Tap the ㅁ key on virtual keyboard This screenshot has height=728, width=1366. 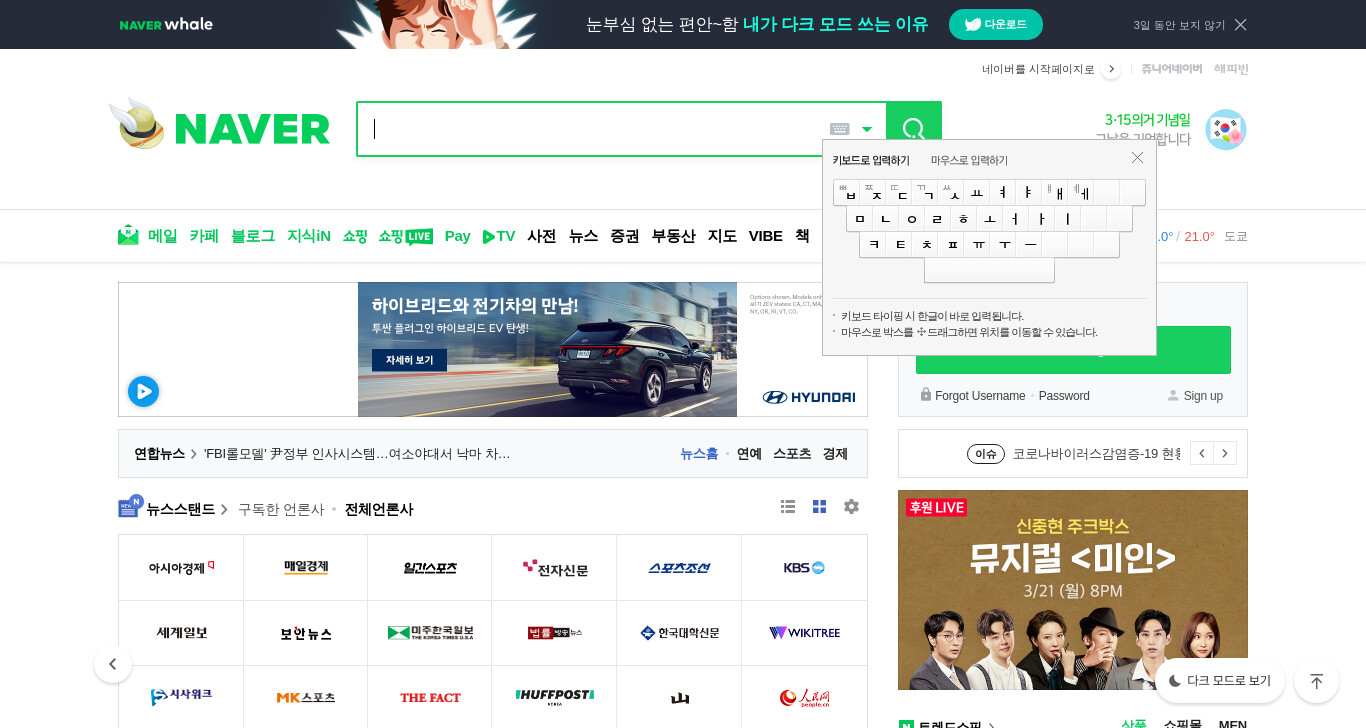click(x=860, y=218)
